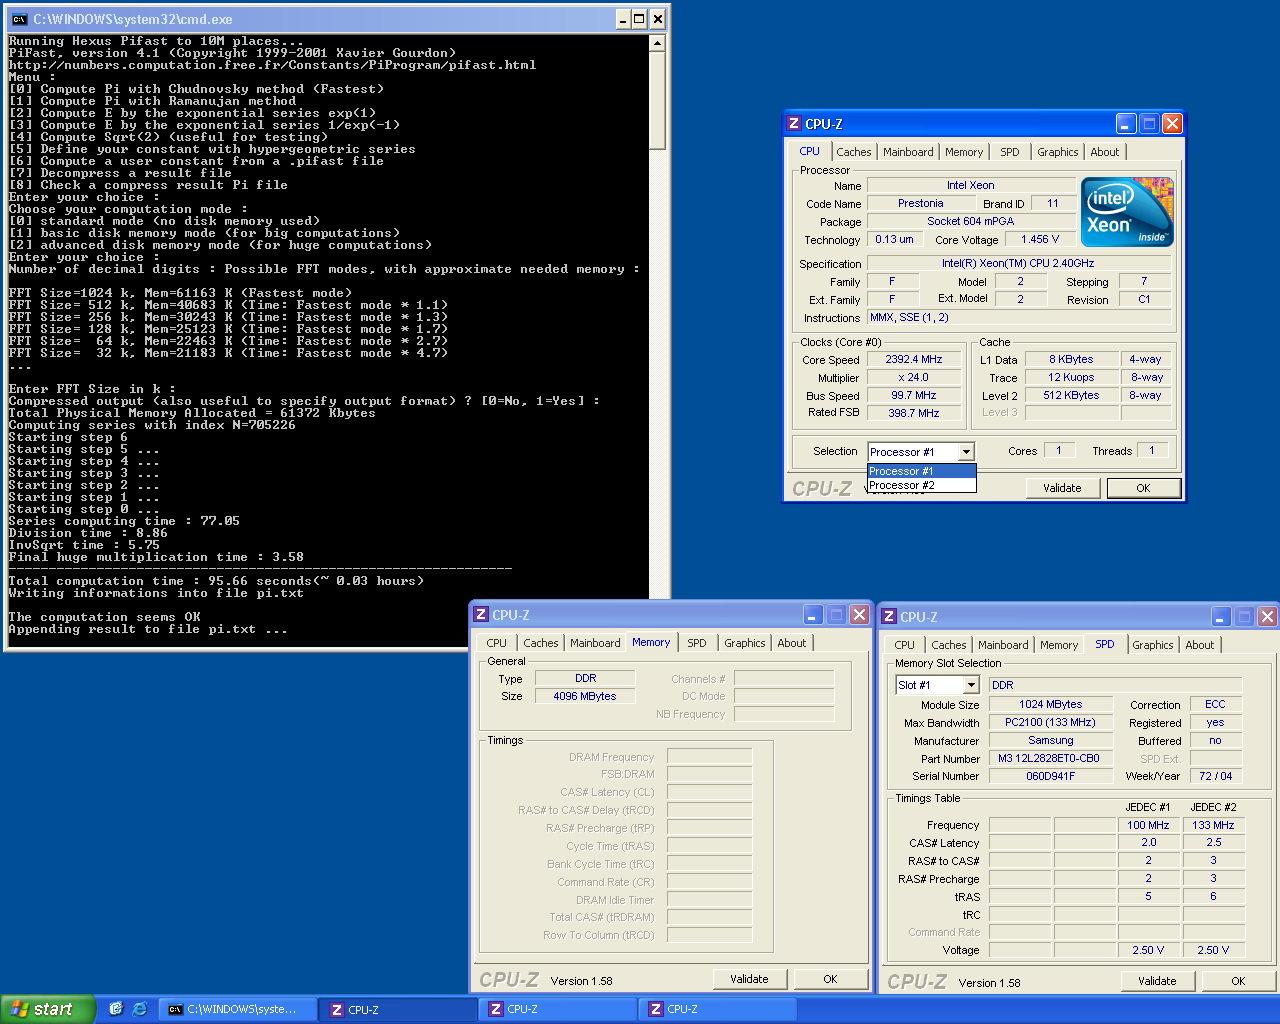Viewport: 1280px width, 1024px height.
Task: Open Caches tab in SPD window
Action: 948,645
